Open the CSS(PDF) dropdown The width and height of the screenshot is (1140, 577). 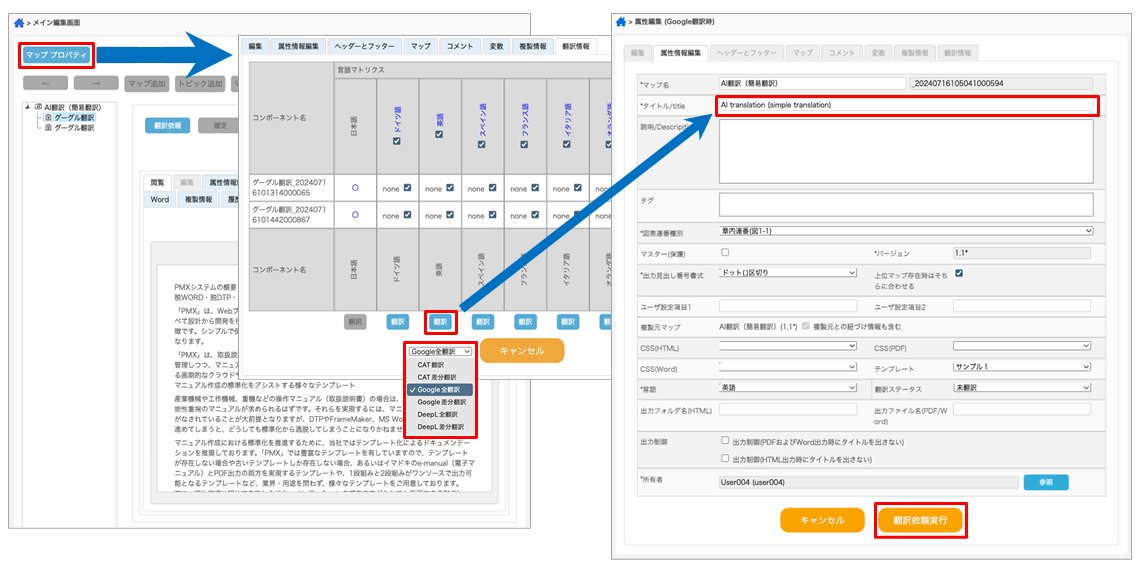pos(1021,346)
